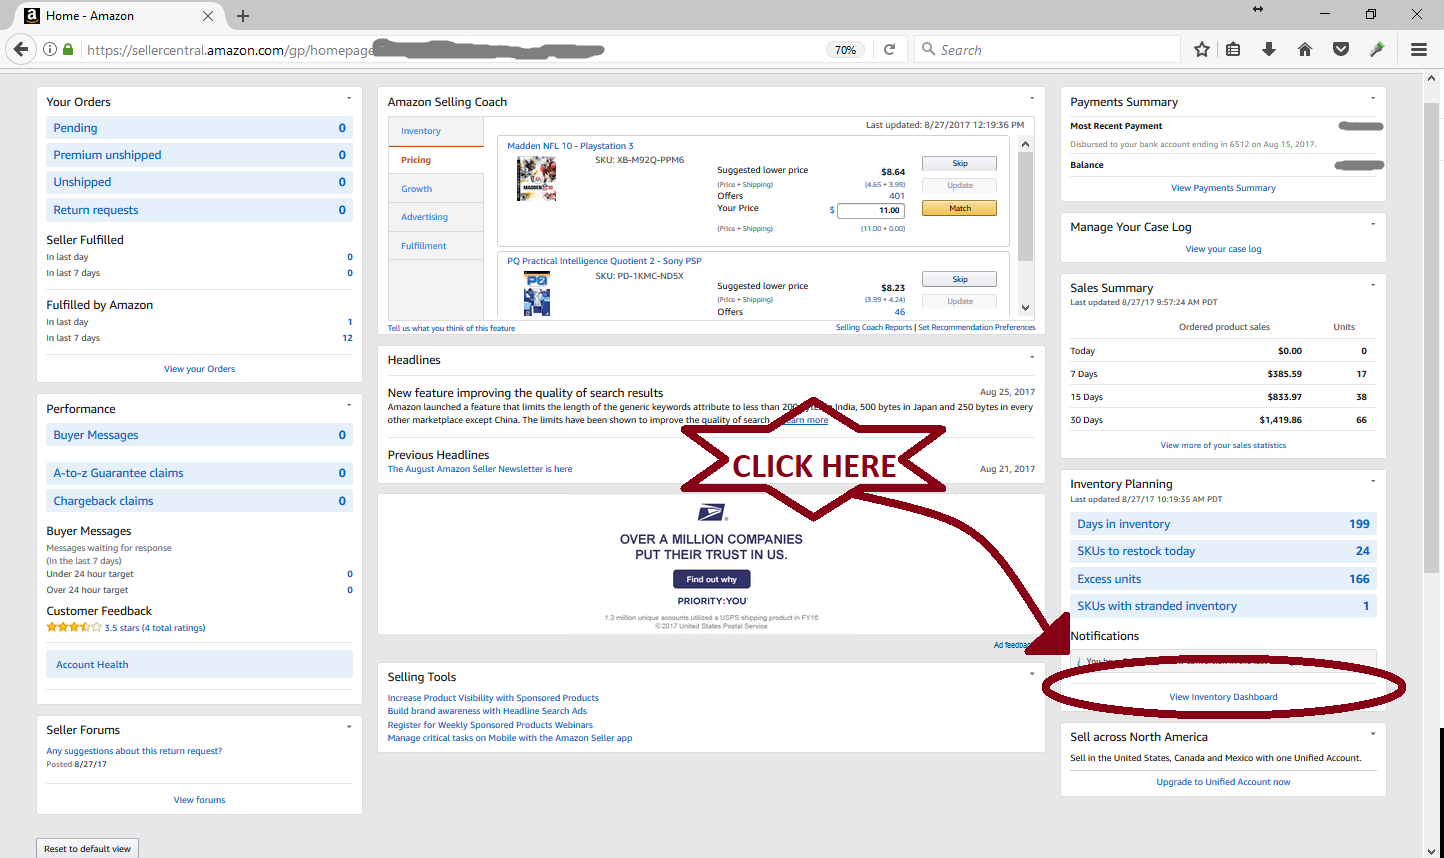Click View Payments Summary link
1444x858 pixels.
pos(1223,188)
